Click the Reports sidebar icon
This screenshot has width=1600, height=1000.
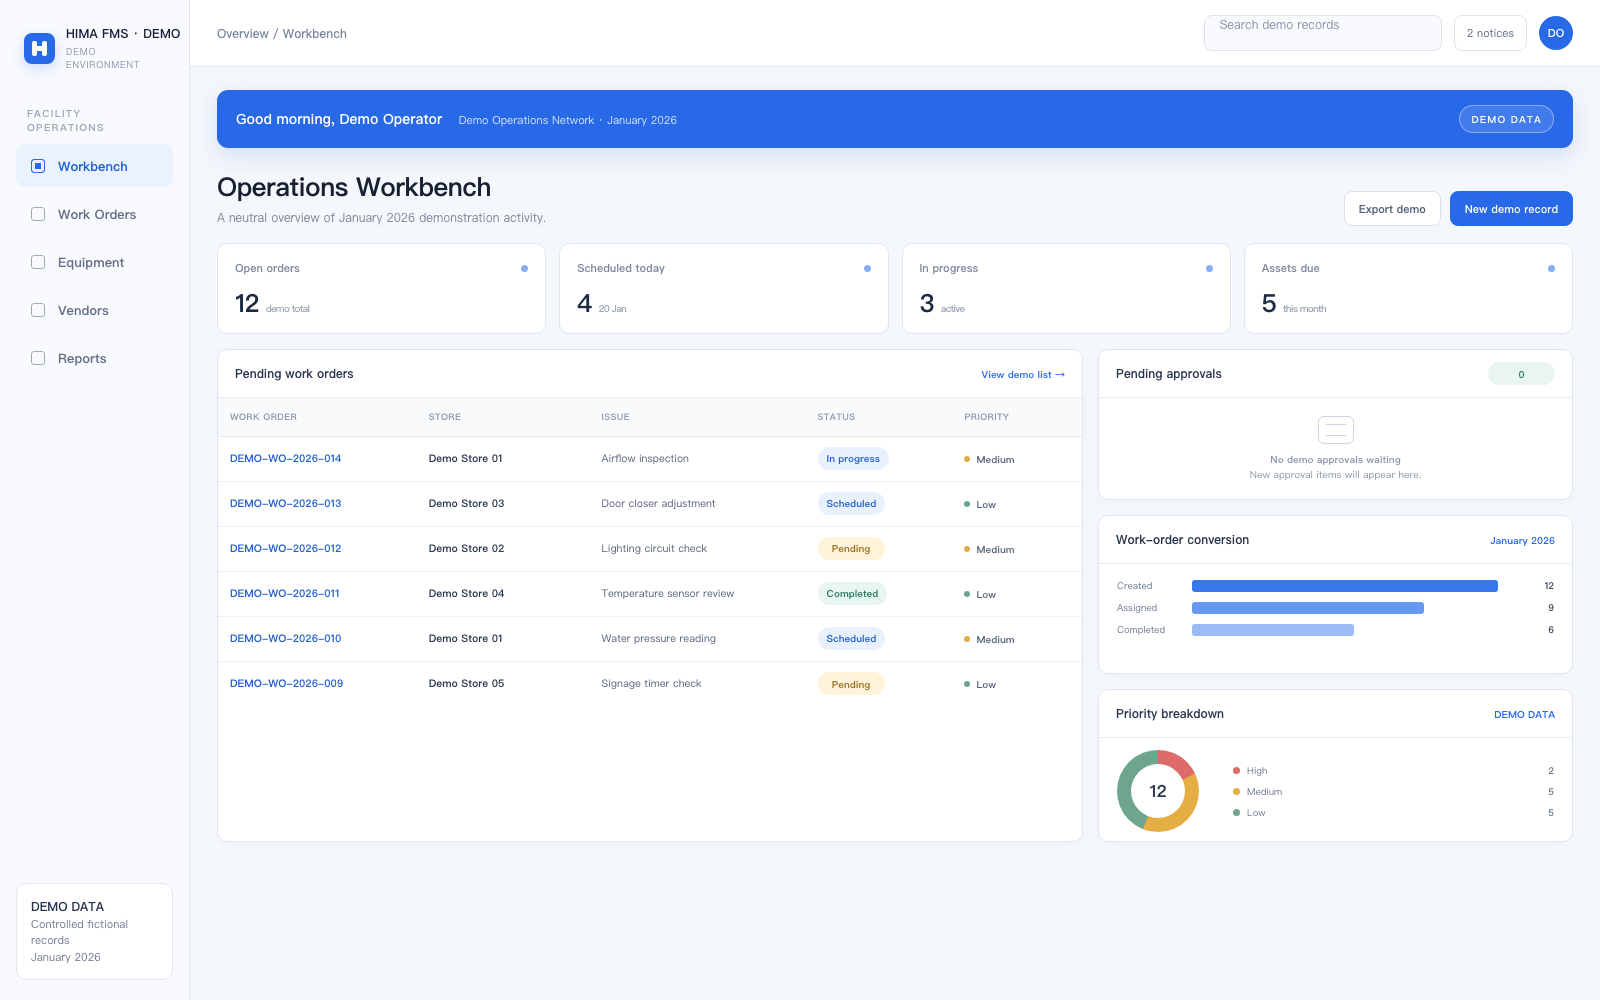pyautogui.click(x=38, y=358)
